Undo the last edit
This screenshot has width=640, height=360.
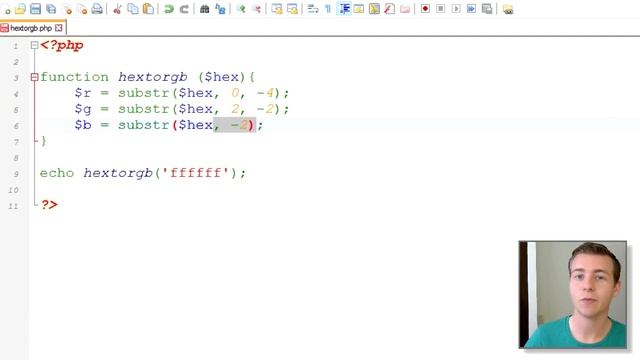(x=169, y=9)
